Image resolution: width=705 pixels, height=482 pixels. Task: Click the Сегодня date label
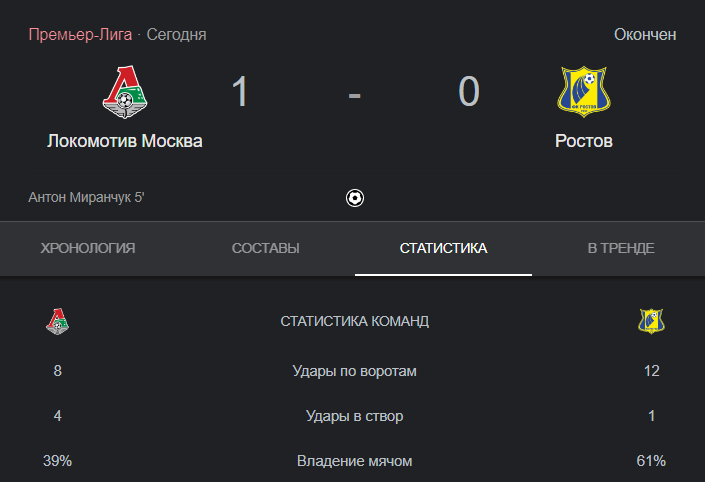[177, 35]
